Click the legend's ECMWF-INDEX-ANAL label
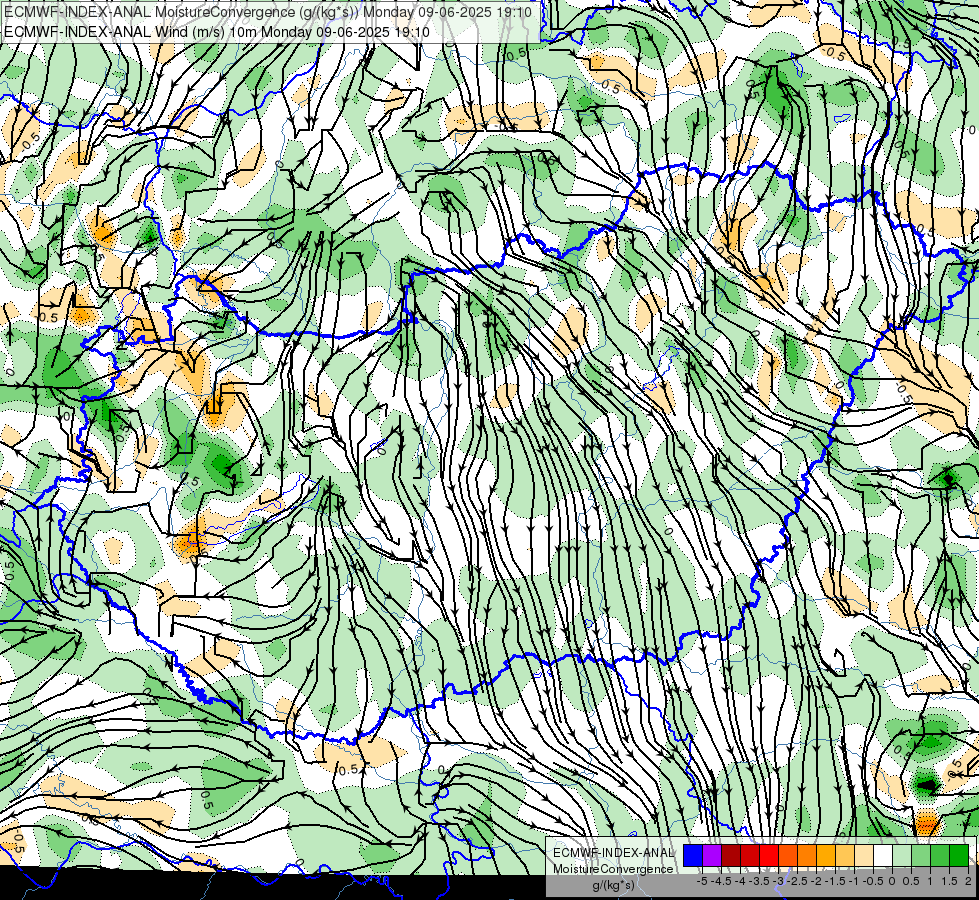 click(613, 853)
